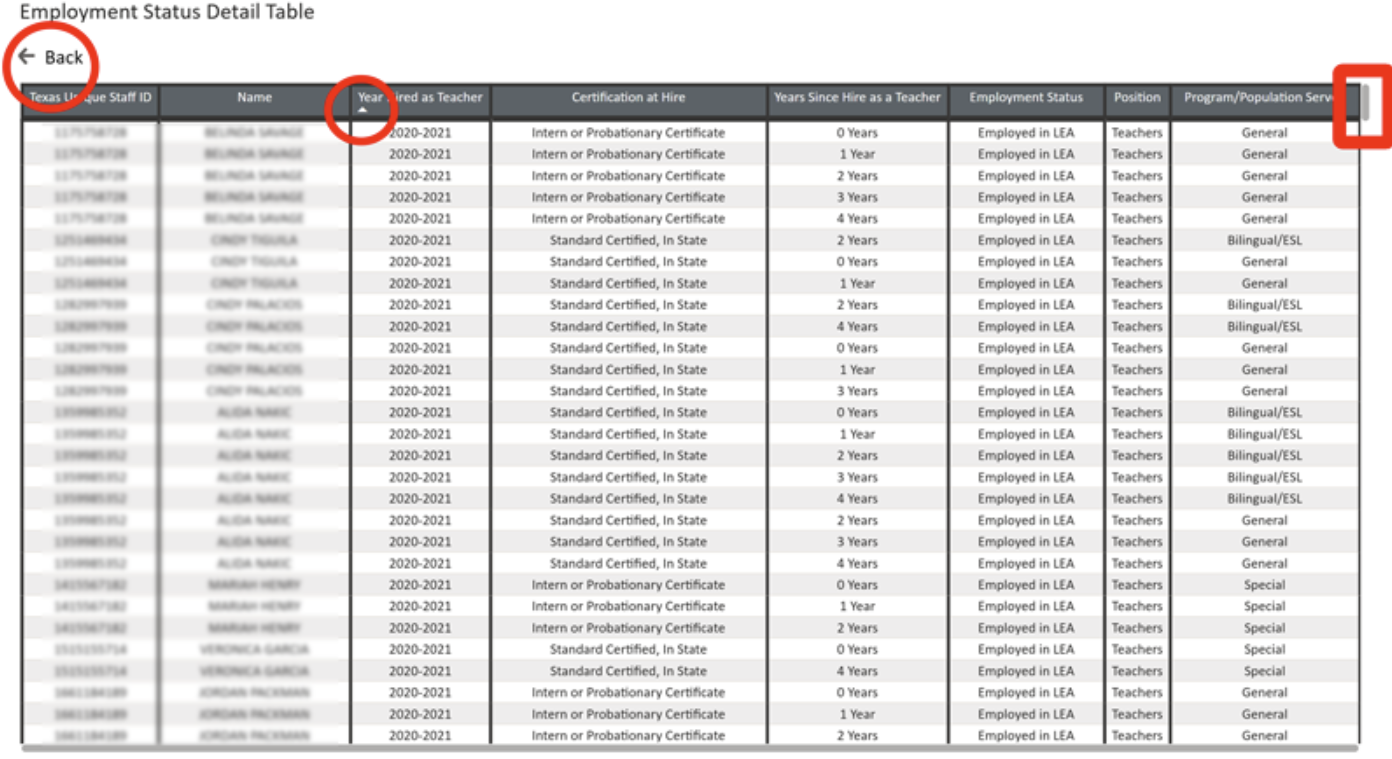Select "1 Year" in CINDY TIGULA's row
The image size is (1392, 759).
pyautogui.click(x=858, y=283)
